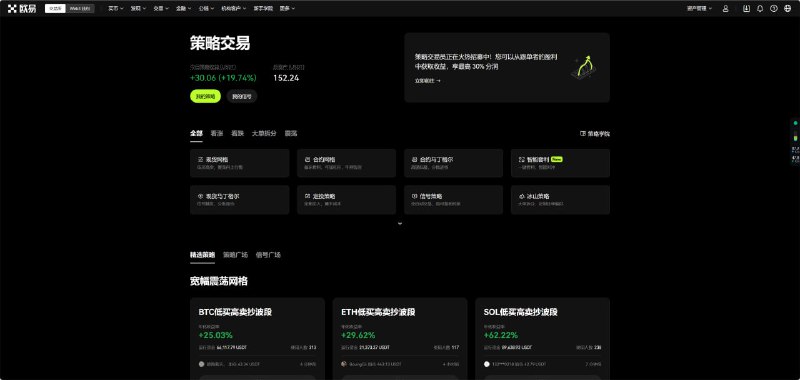Click the green 我的策略 button
Image resolution: width=800 pixels, height=380 pixels.
pos(206,96)
